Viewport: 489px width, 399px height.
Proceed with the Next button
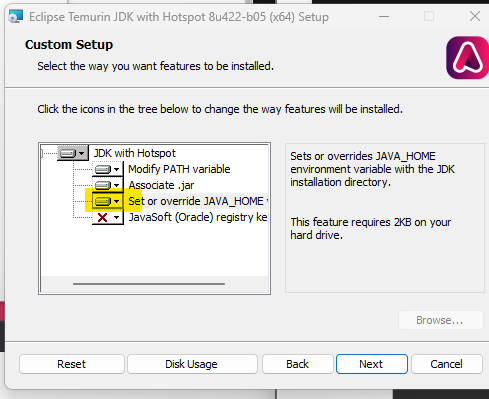pyautogui.click(x=372, y=364)
